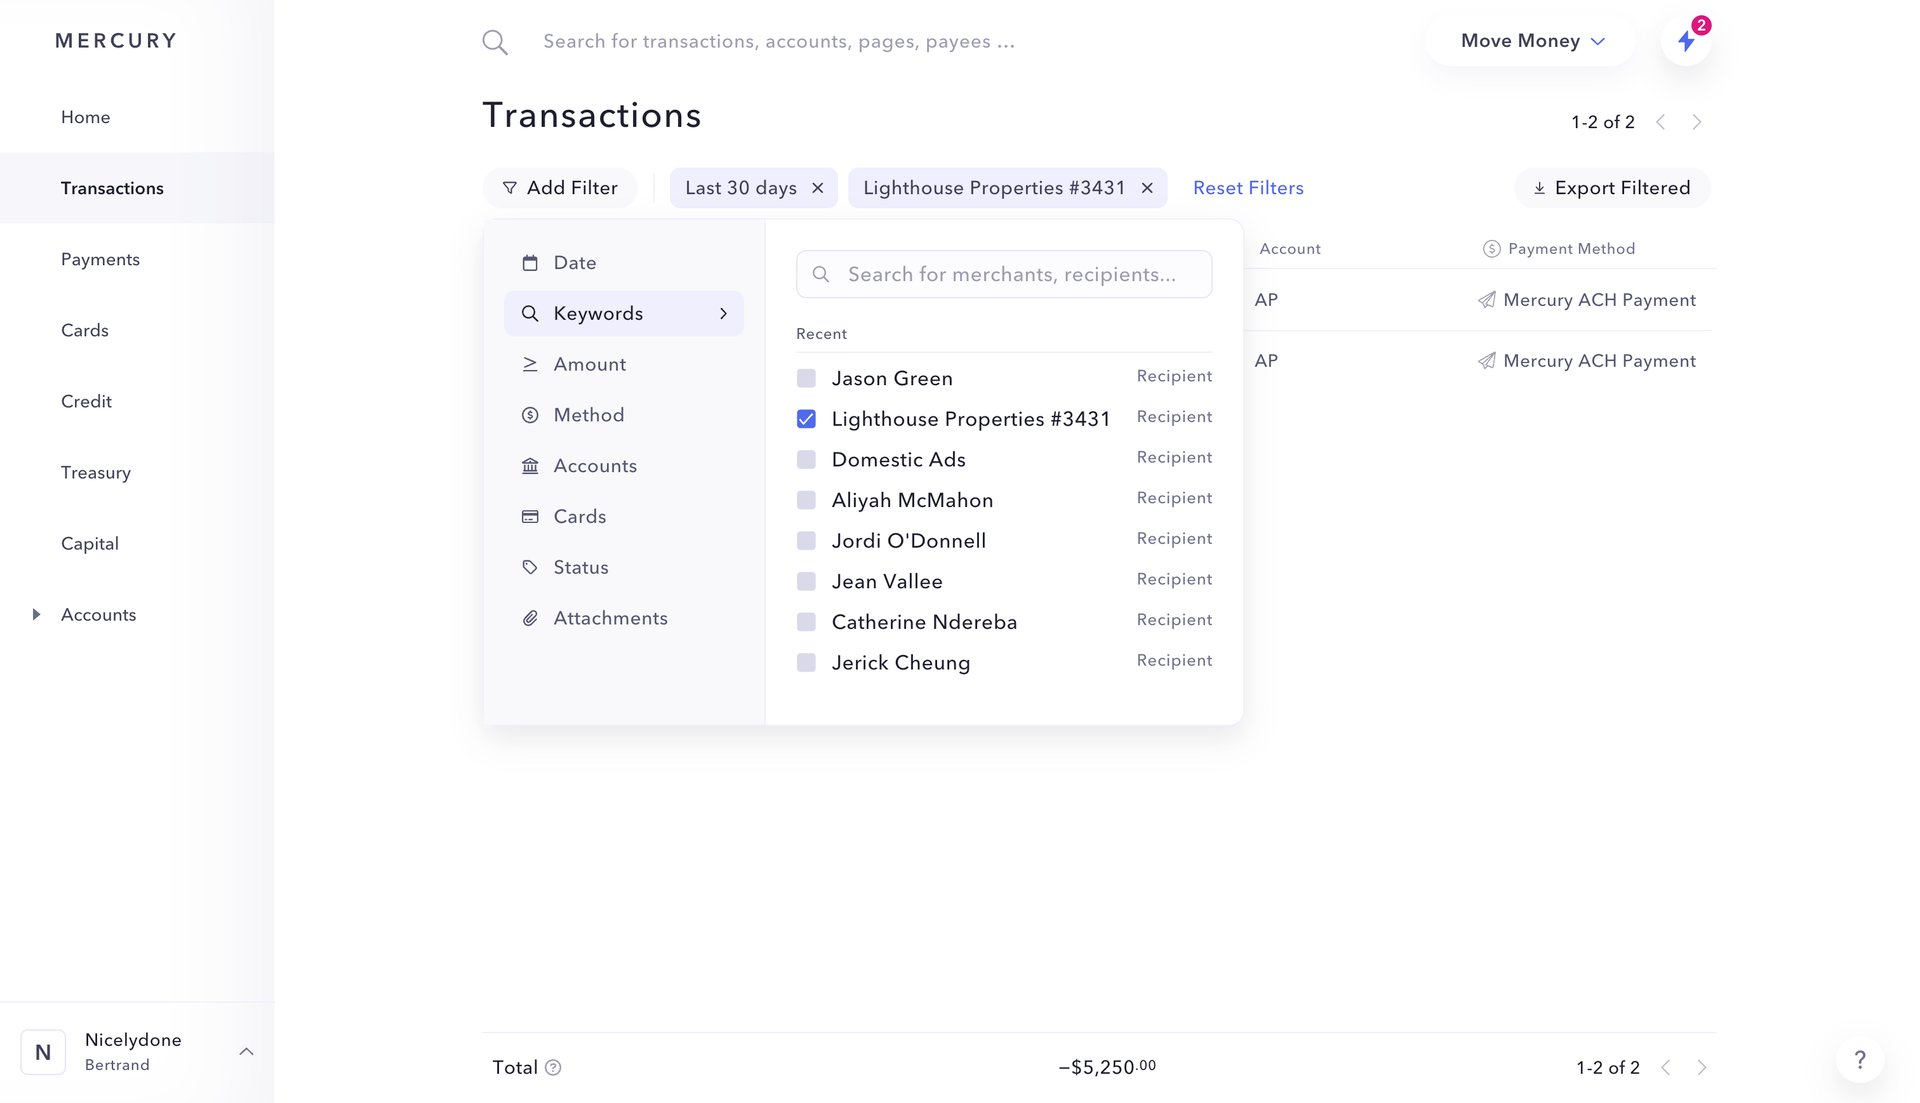Open the help question mark icon
Screen dimensions: 1920x1103
tap(1859, 1059)
